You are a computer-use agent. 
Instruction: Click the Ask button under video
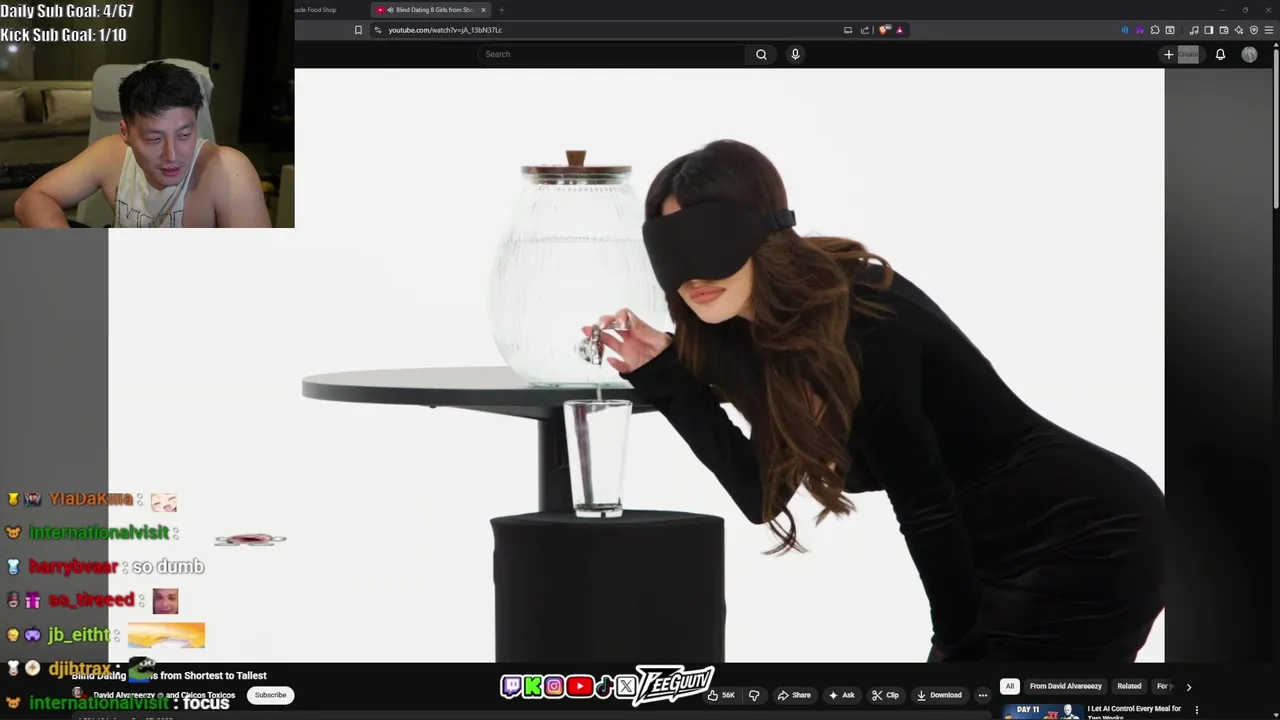coord(841,695)
